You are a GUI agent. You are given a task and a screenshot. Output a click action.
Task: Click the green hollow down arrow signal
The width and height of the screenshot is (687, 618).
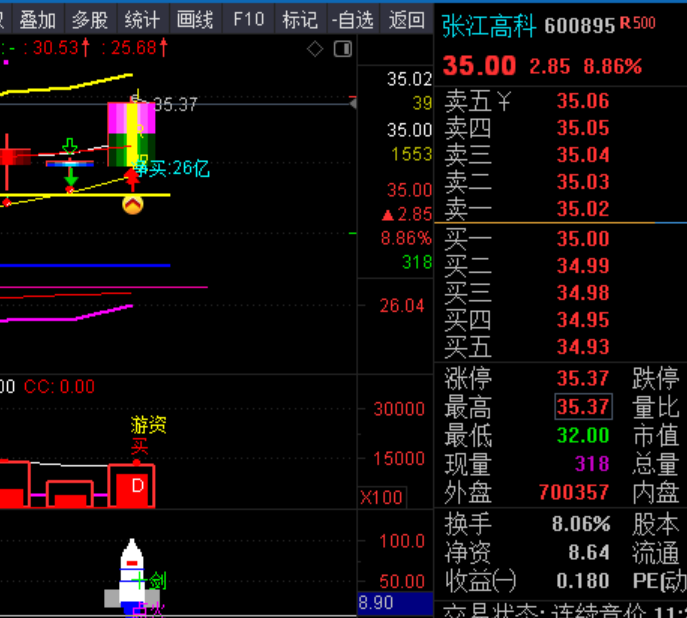(x=70, y=146)
